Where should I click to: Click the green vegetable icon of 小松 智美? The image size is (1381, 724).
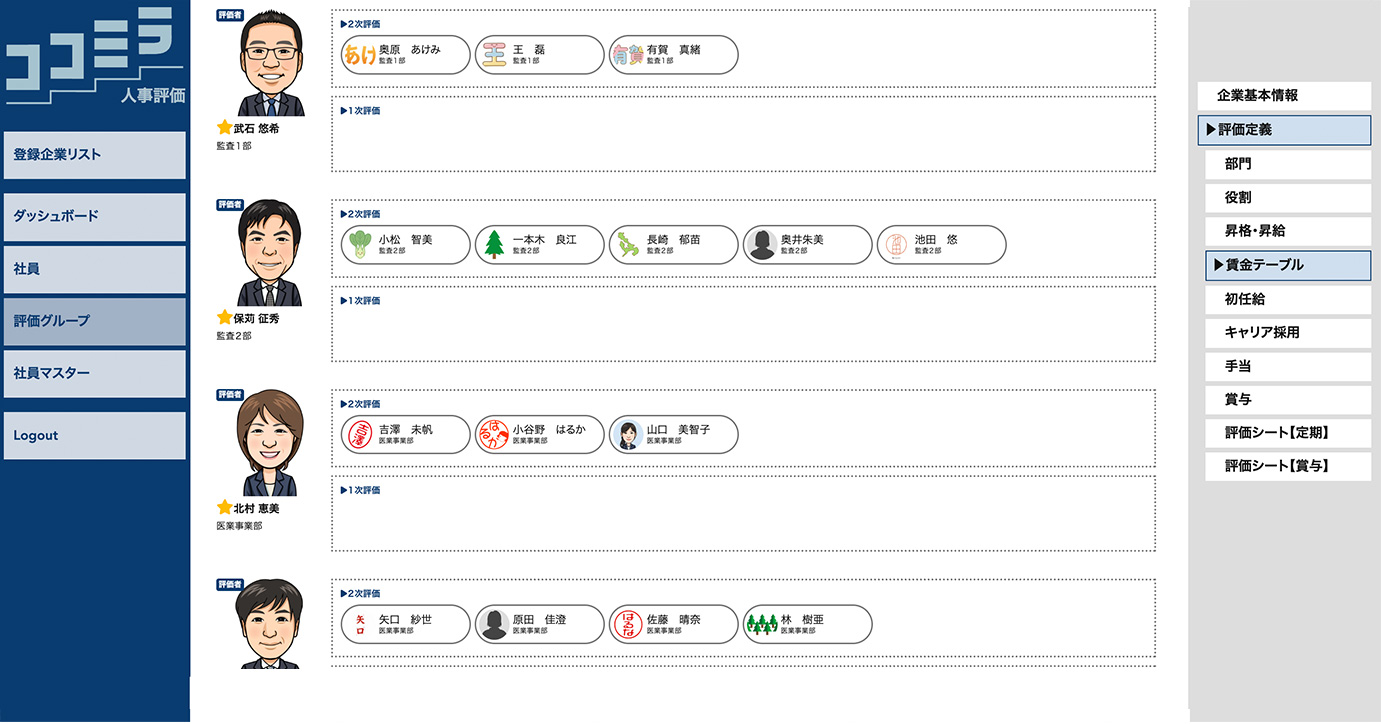[357, 245]
